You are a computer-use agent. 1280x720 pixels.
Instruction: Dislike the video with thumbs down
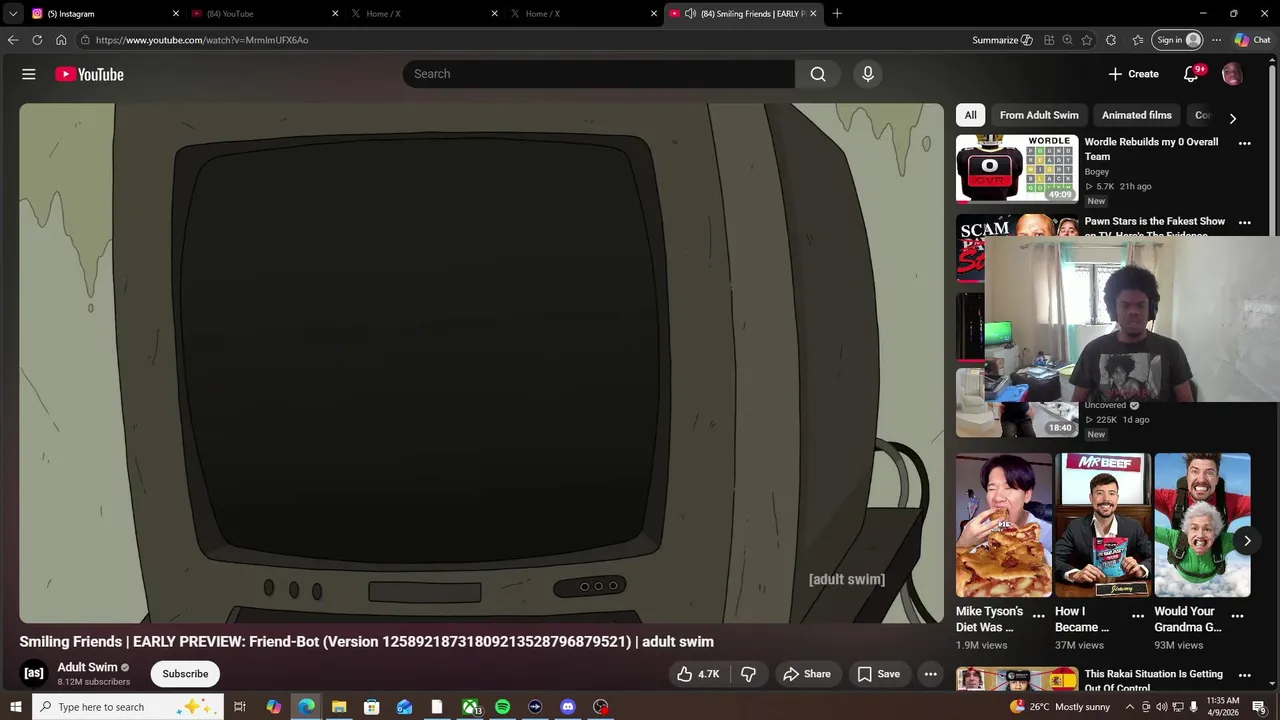[748, 674]
